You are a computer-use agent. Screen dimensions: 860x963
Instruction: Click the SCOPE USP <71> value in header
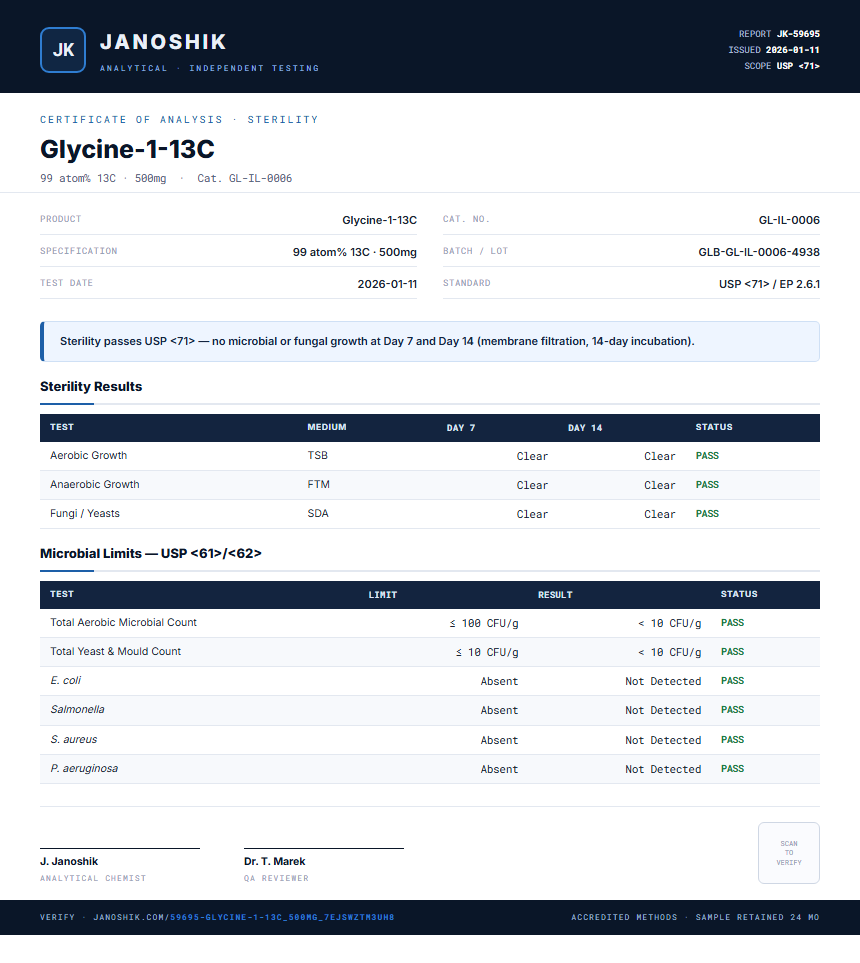click(x=798, y=66)
